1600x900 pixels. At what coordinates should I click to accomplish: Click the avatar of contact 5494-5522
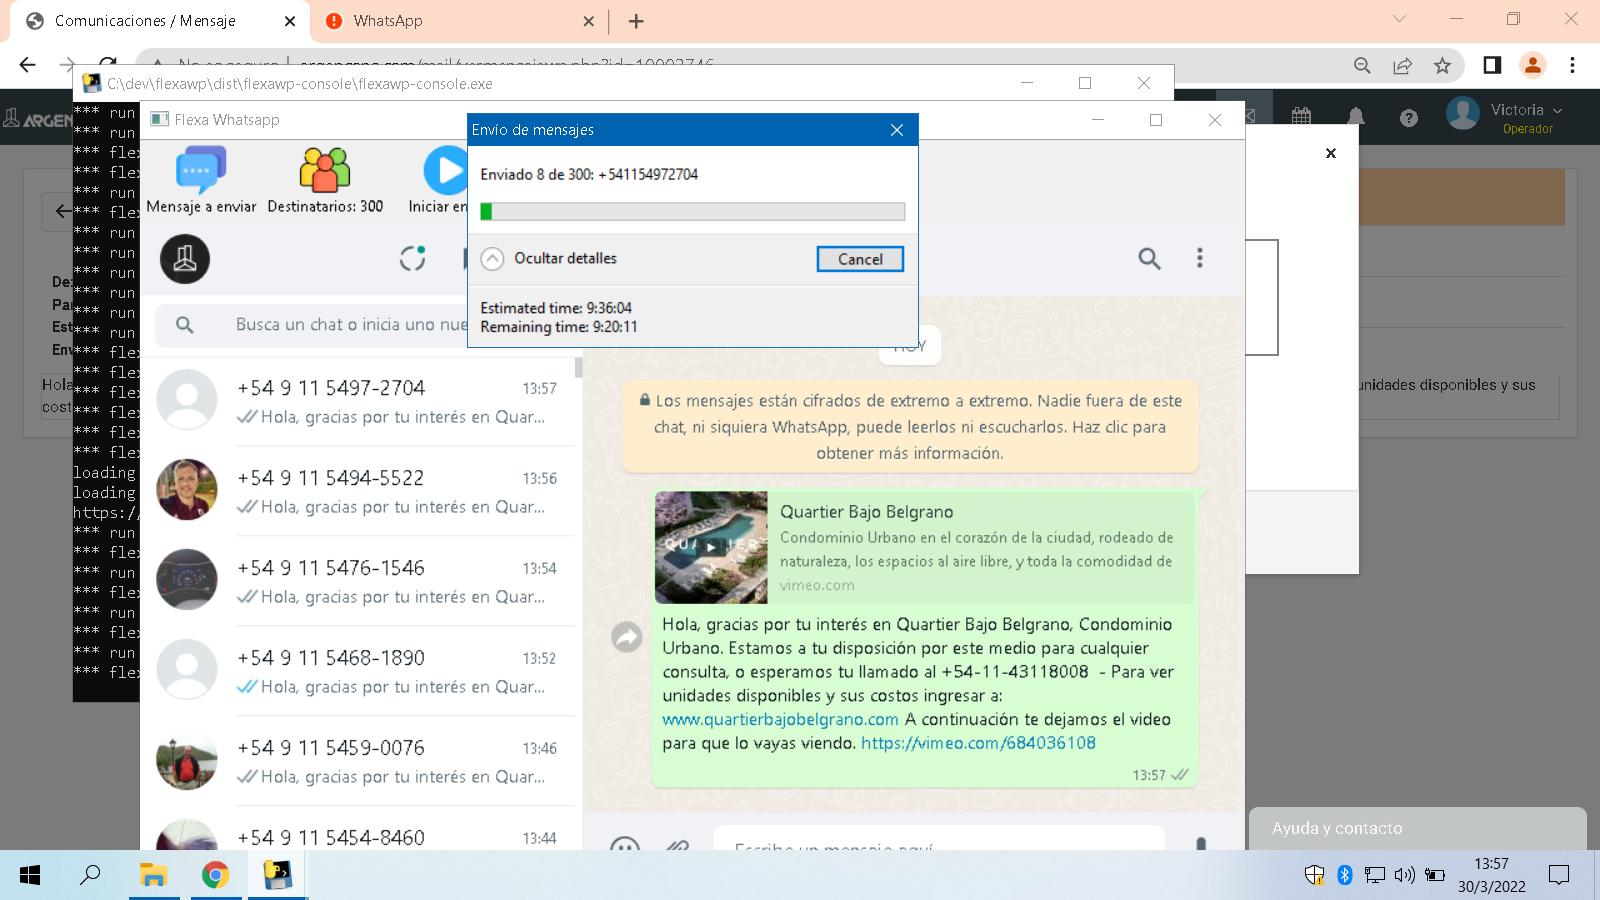coord(187,490)
